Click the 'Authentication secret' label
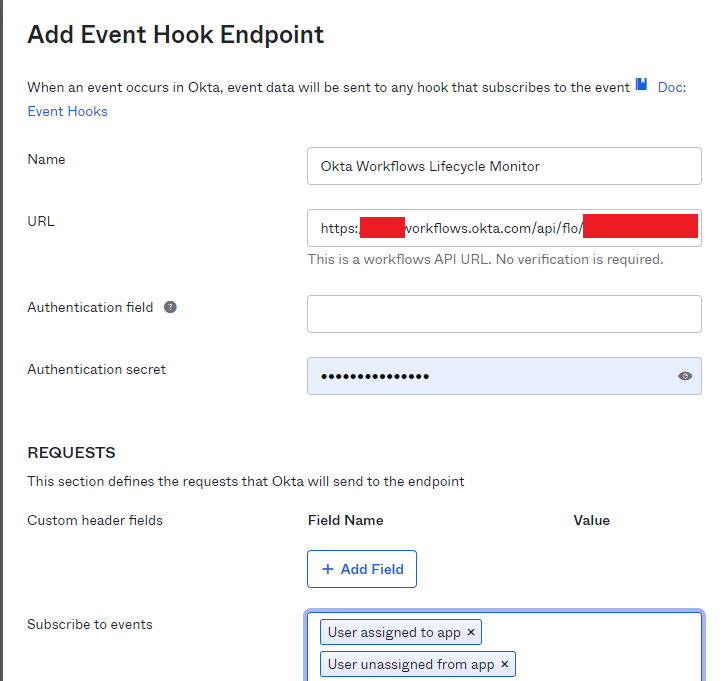 pyautogui.click(x=96, y=369)
